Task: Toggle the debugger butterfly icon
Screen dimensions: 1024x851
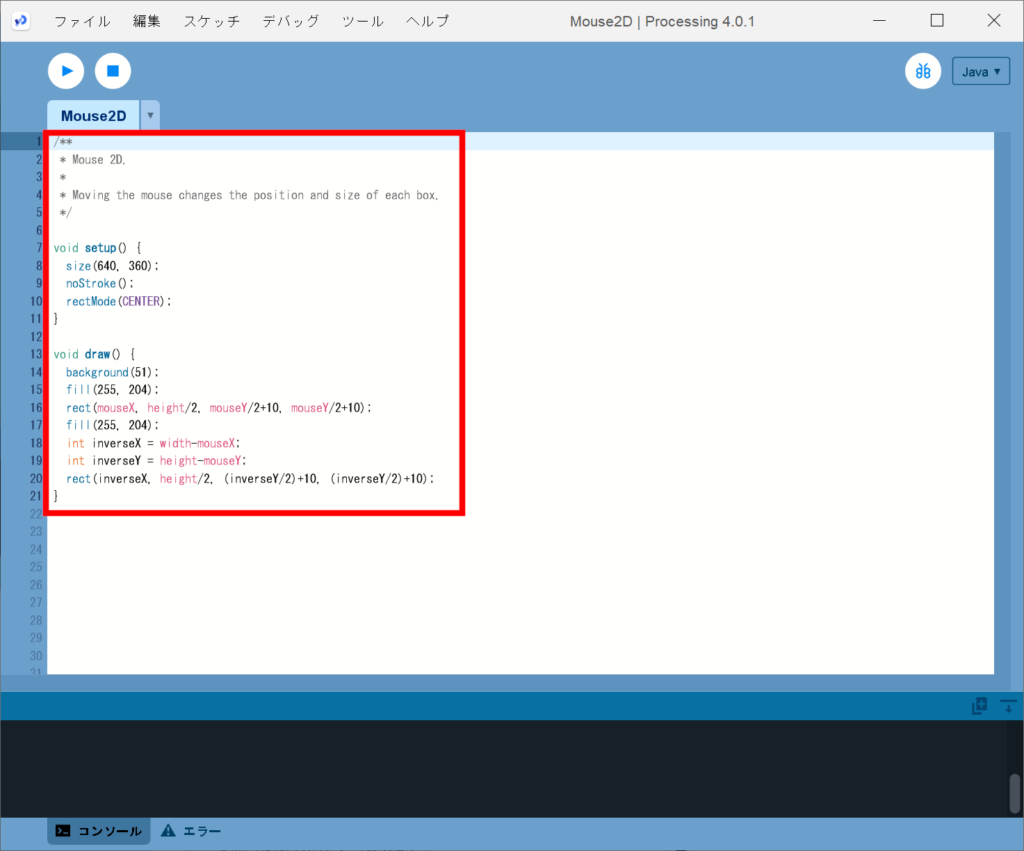Action: (923, 71)
